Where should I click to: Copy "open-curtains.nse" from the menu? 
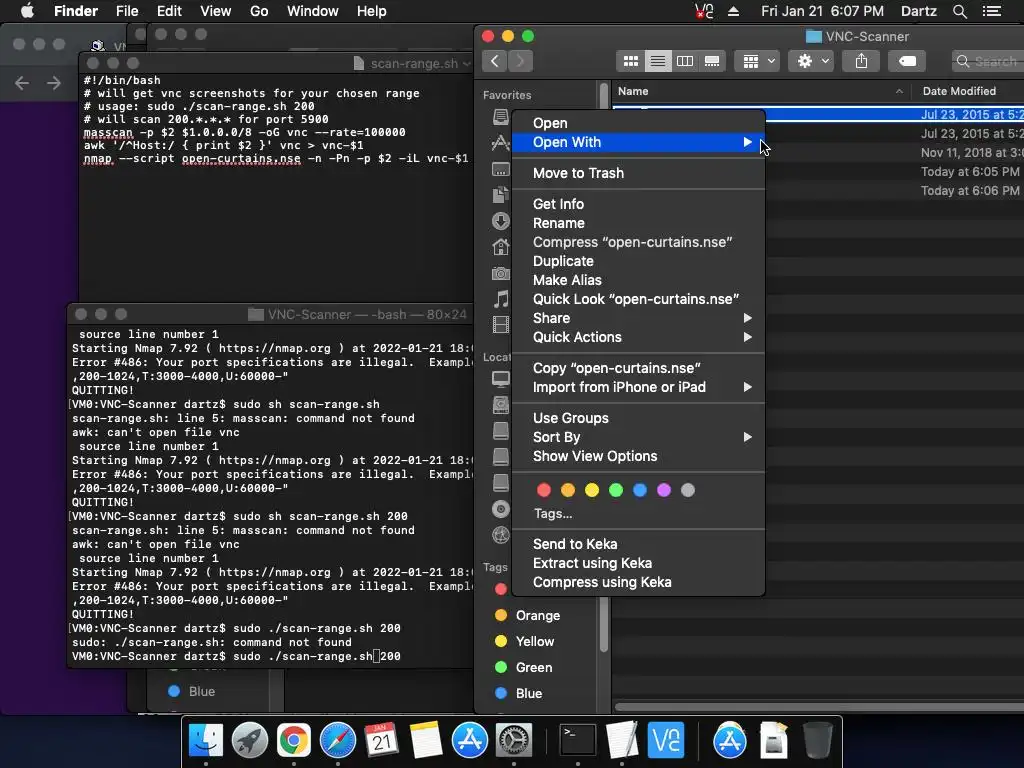[x=638, y=368]
